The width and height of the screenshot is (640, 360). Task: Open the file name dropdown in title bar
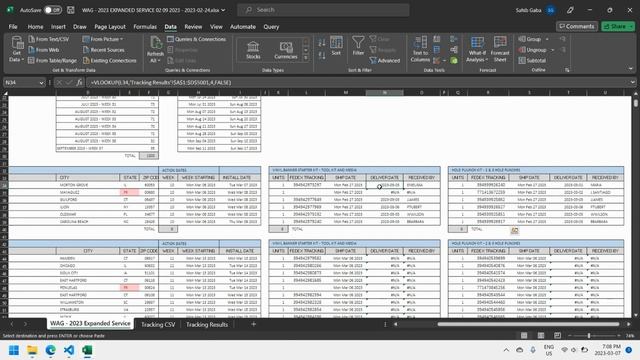[x=223, y=10]
